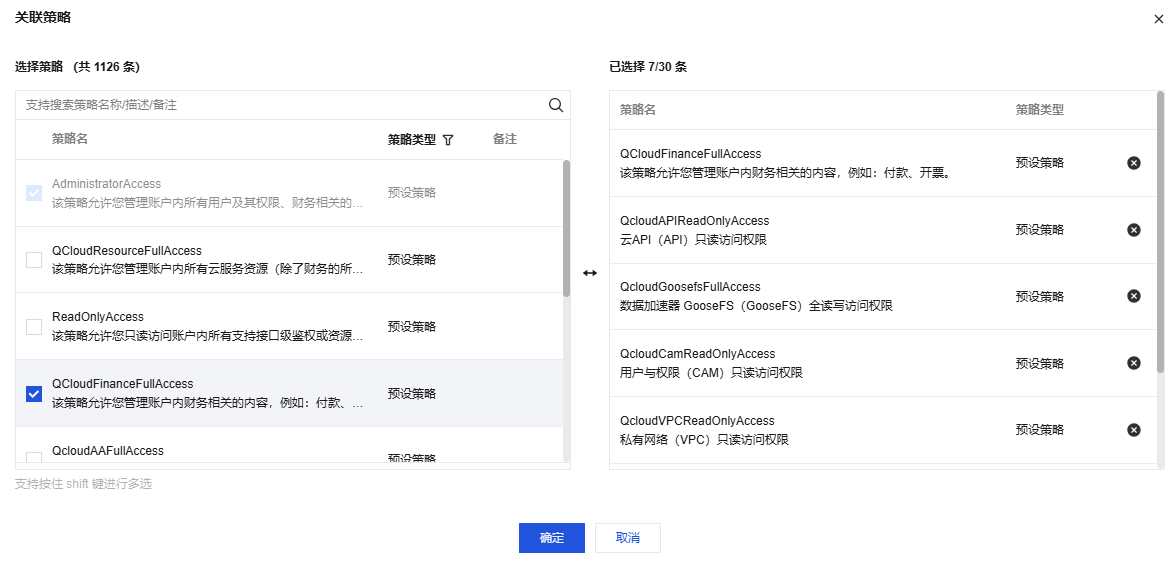Click the ReadOnlyAccess policy name
1176x563 pixels.
[98, 317]
